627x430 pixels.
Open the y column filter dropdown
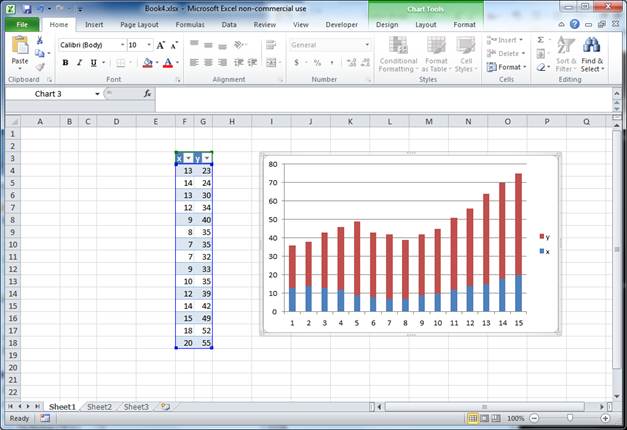coord(206,158)
